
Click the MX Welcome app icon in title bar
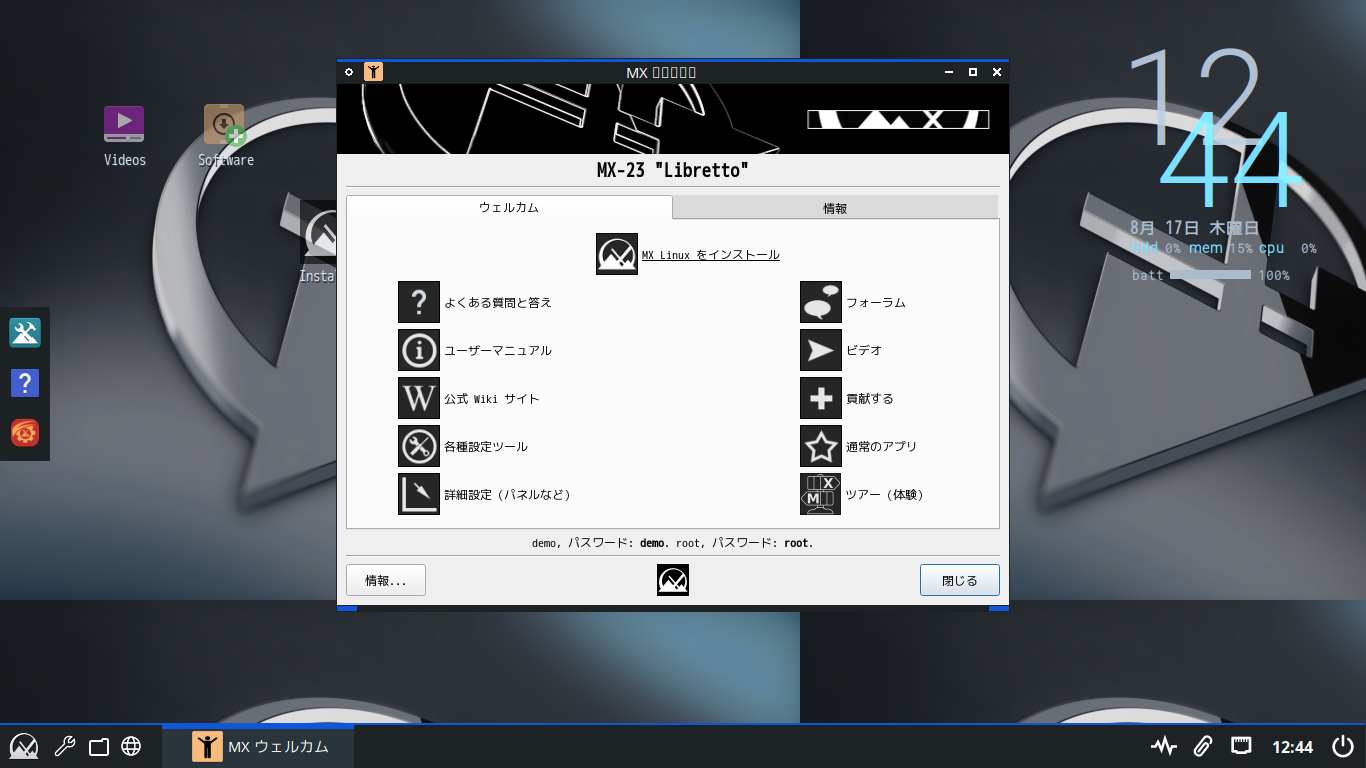coord(373,72)
